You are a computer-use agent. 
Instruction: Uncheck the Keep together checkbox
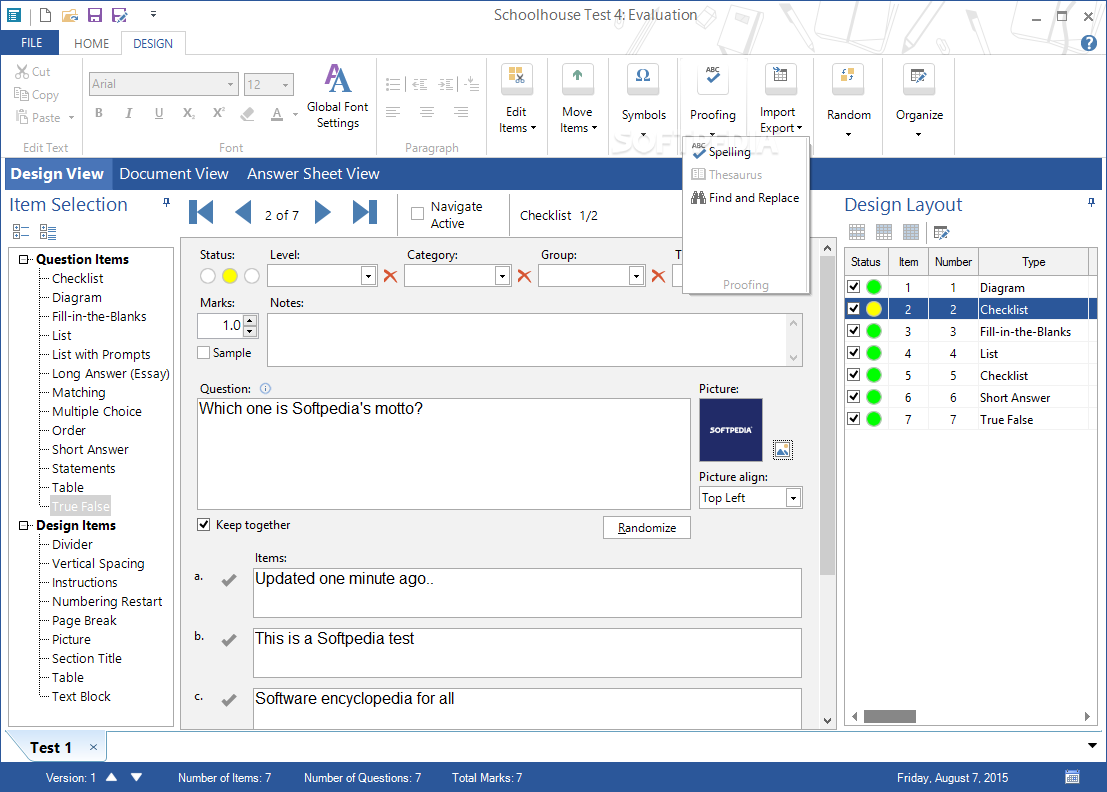204,524
